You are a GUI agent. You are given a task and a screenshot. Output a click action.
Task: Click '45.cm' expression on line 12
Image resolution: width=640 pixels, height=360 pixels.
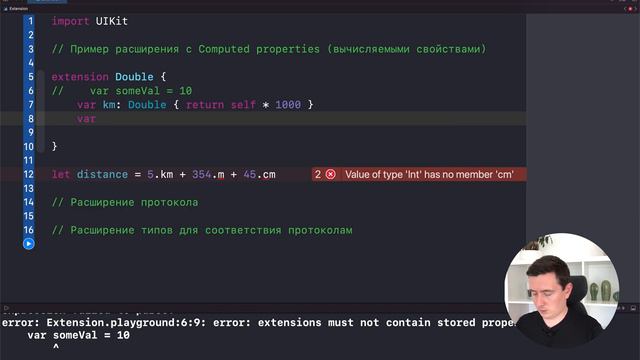[x=259, y=174]
